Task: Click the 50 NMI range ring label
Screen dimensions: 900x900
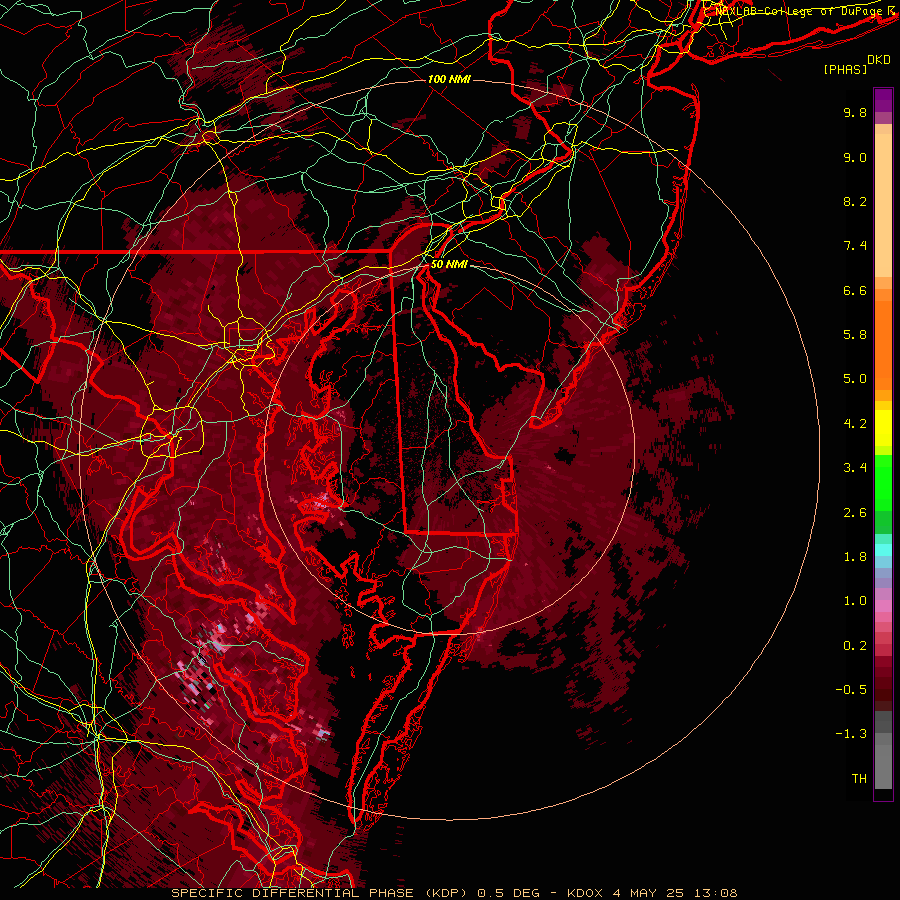Action: click(x=449, y=265)
